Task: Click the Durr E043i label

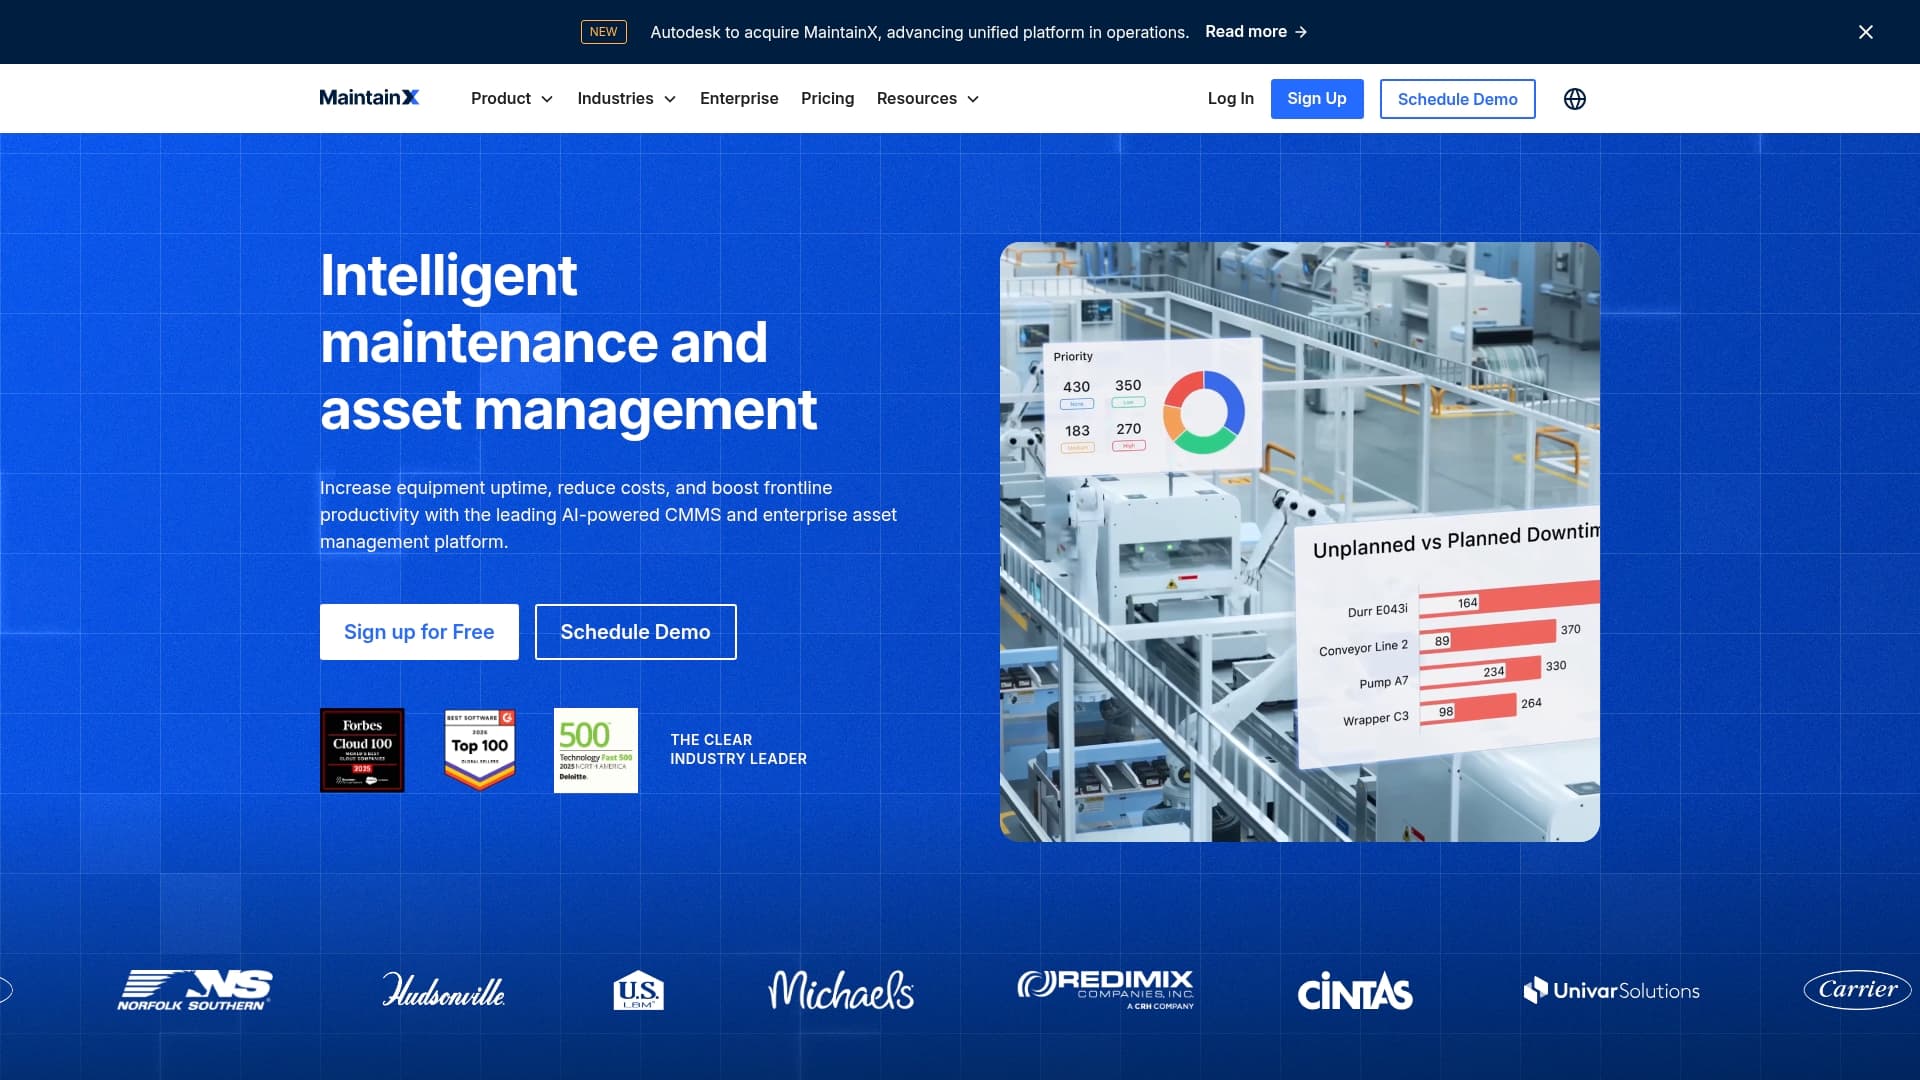Action: tap(1377, 610)
